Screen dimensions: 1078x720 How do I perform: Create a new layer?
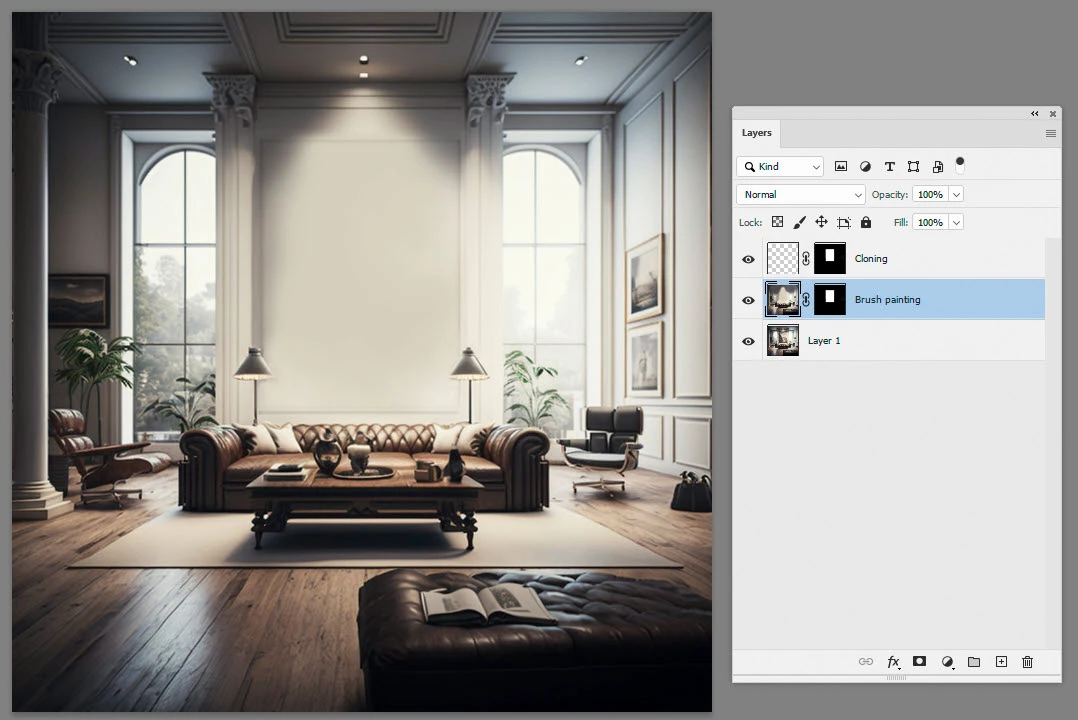[1001, 662]
